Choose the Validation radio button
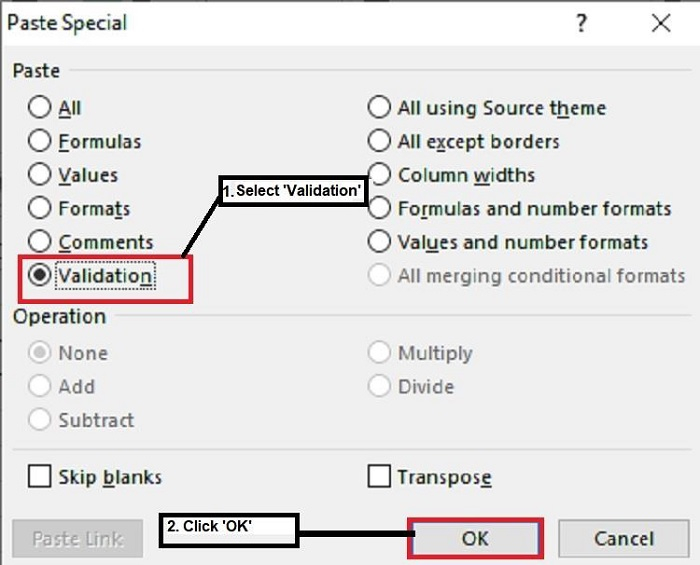Viewport: 700px width, 565px height. pyautogui.click(x=40, y=275)
